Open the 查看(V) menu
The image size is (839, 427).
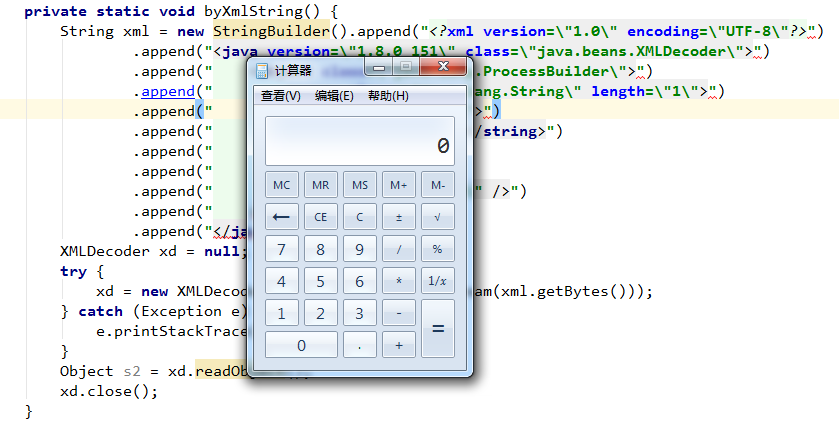click(280, 96)
